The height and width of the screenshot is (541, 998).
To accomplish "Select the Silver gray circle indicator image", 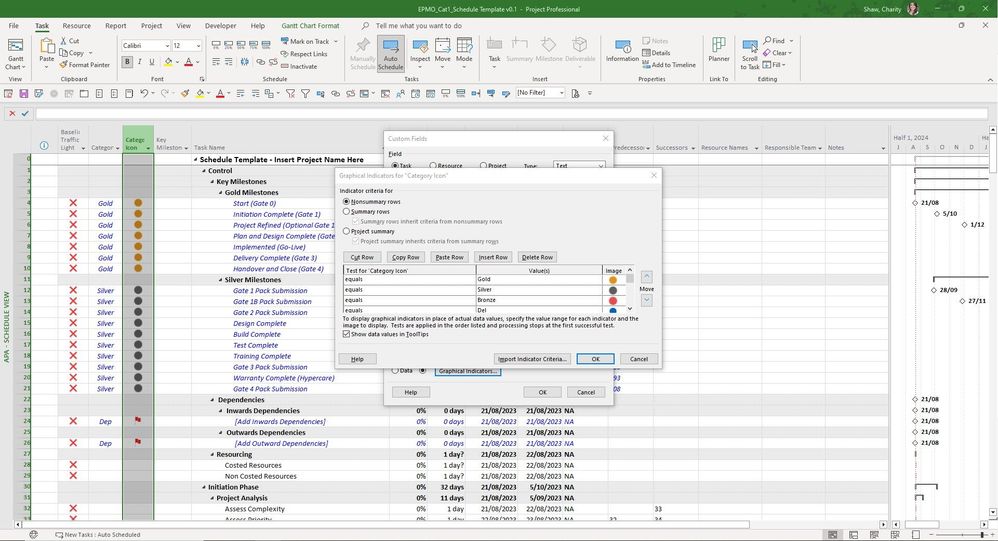I will [613, 290].
